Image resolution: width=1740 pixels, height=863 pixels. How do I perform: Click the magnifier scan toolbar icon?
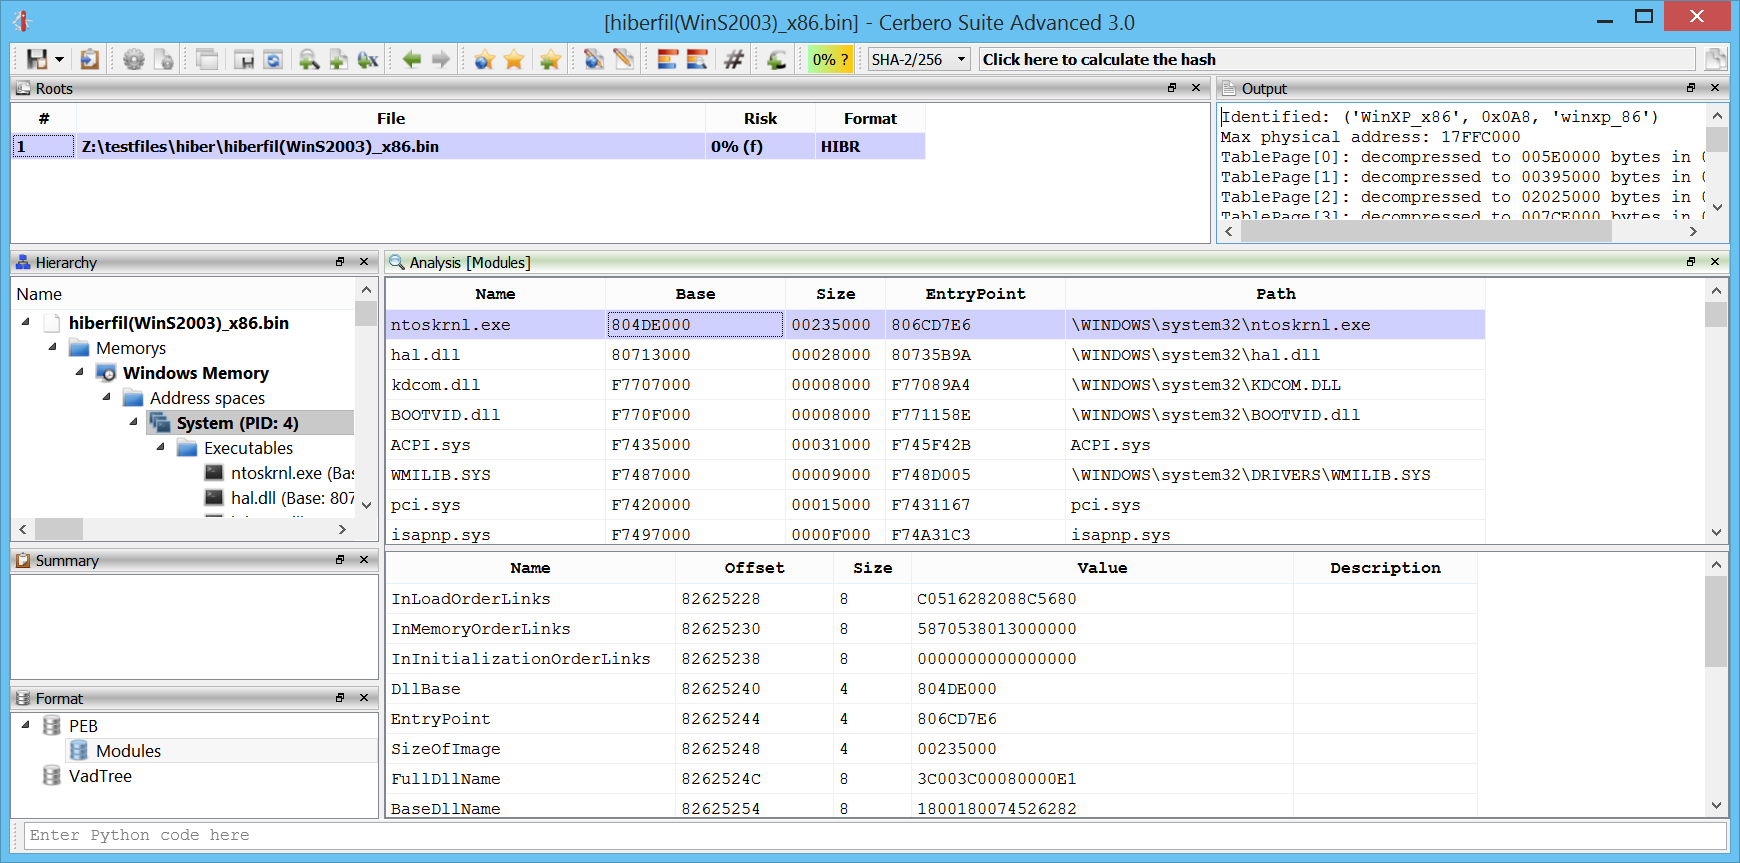tap(309, 59)
